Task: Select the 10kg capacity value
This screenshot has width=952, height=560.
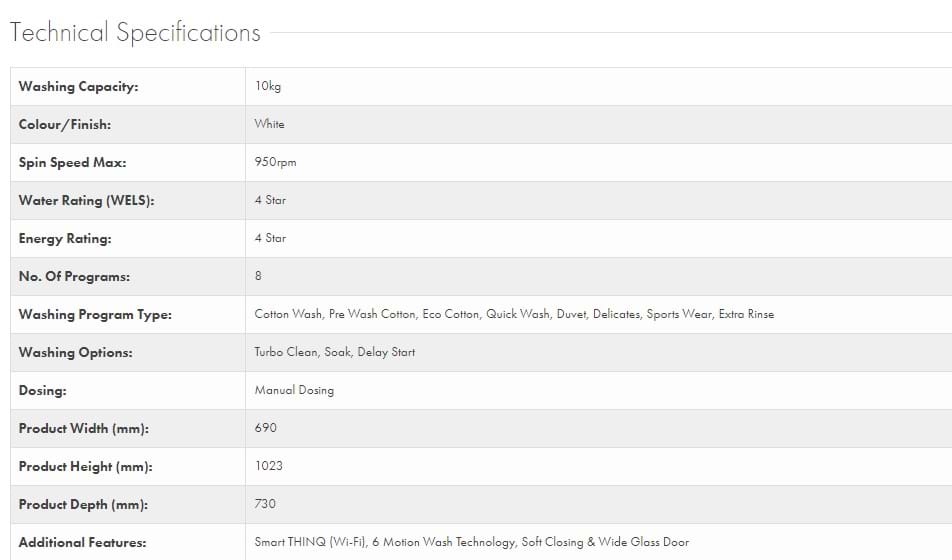Action: (x=268, y=87)
